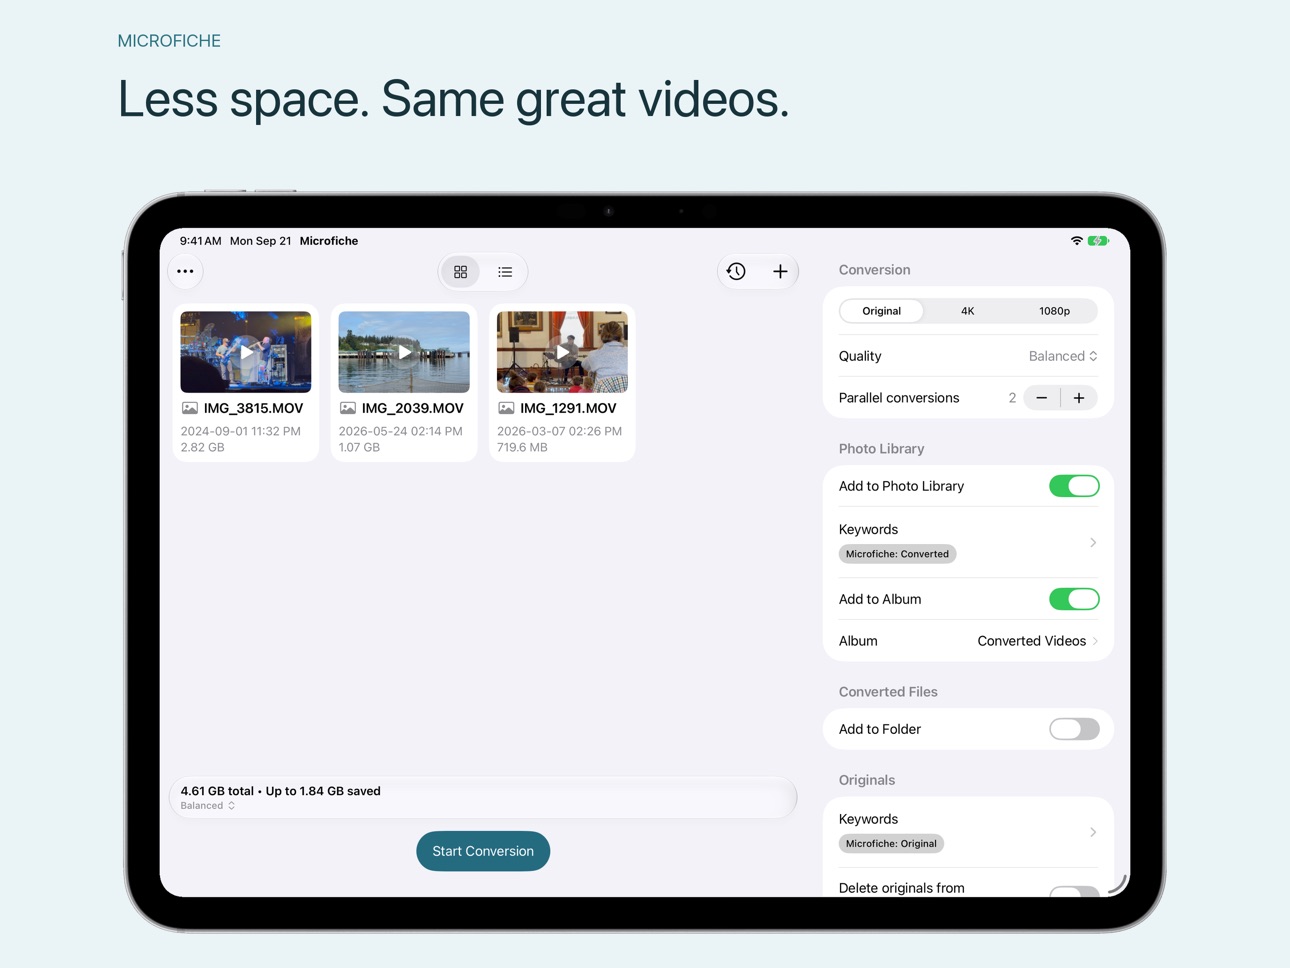Click the Microfiche: Original keyword tag
The height and width of the screenshot is (968, 1290).
pyautogui.click(x=891, y=844)
